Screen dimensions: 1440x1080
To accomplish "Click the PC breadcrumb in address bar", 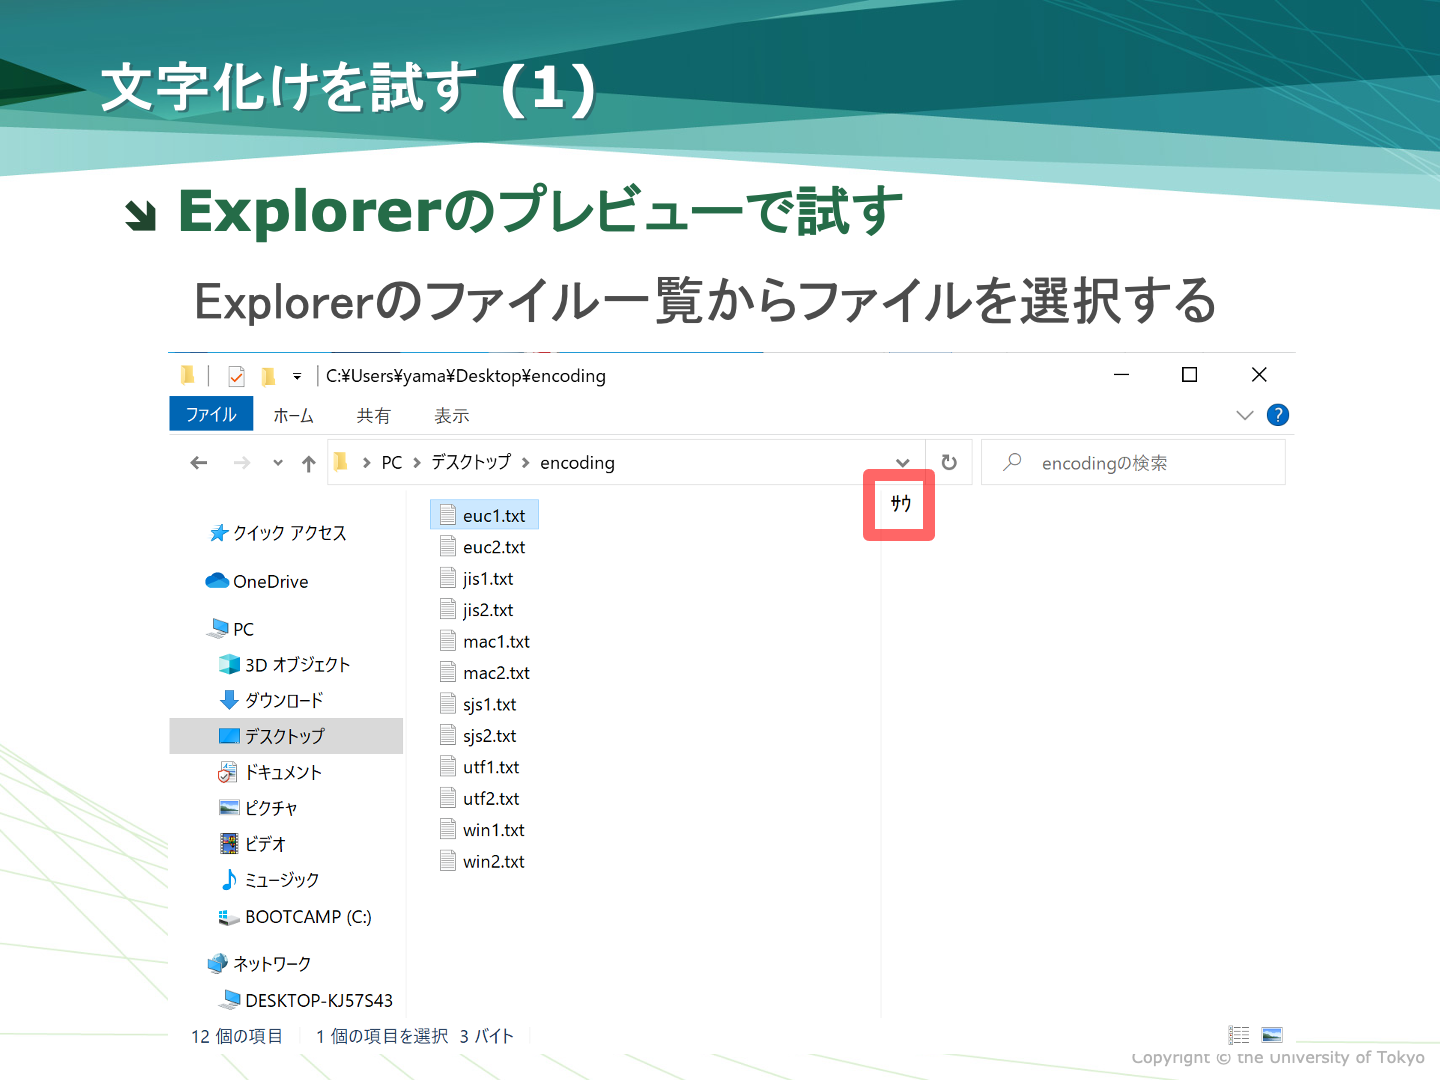I will [392, 462].
